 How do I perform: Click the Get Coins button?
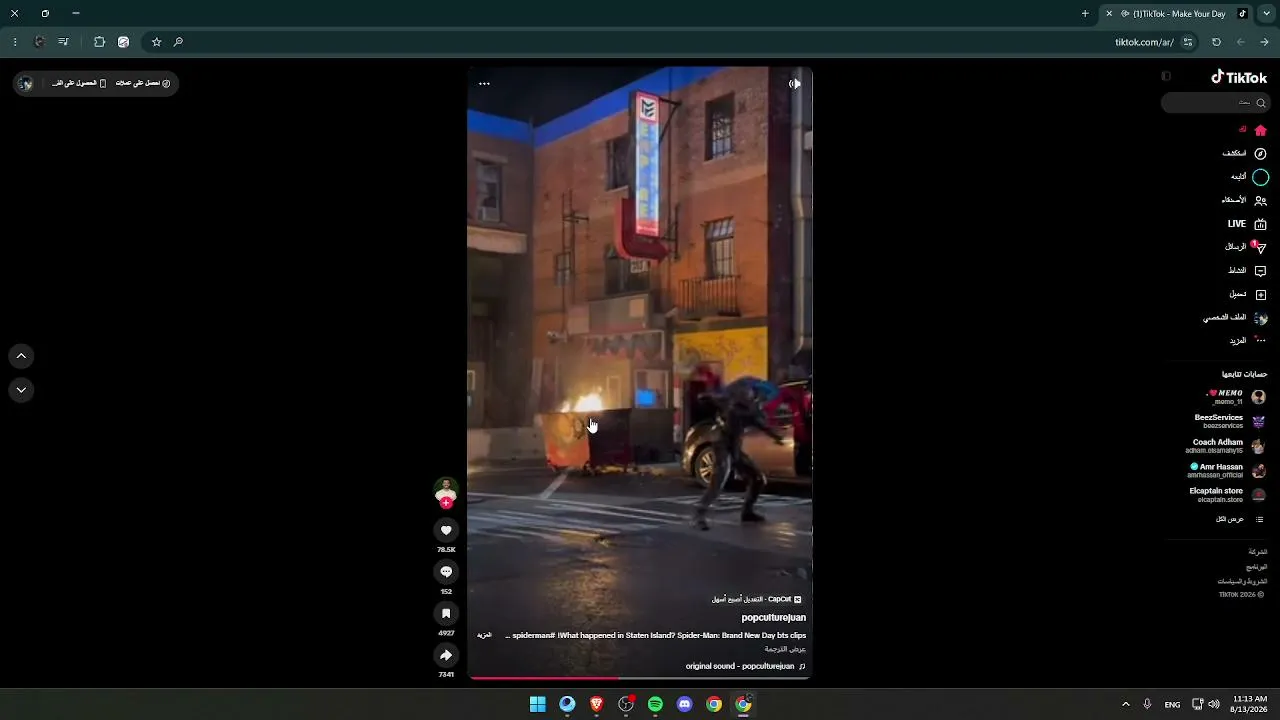[143, 84]
